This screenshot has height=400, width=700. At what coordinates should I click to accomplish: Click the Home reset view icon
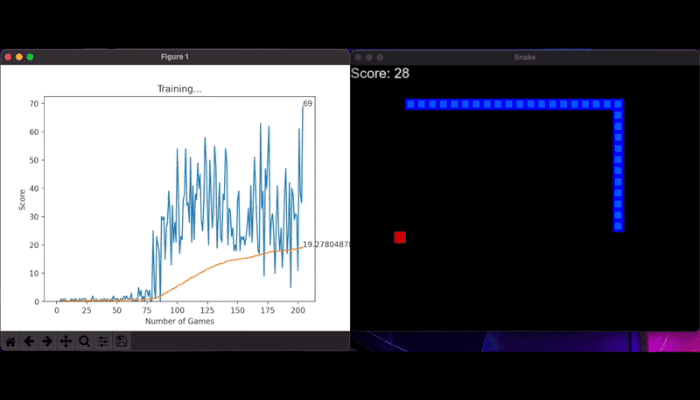10,341
